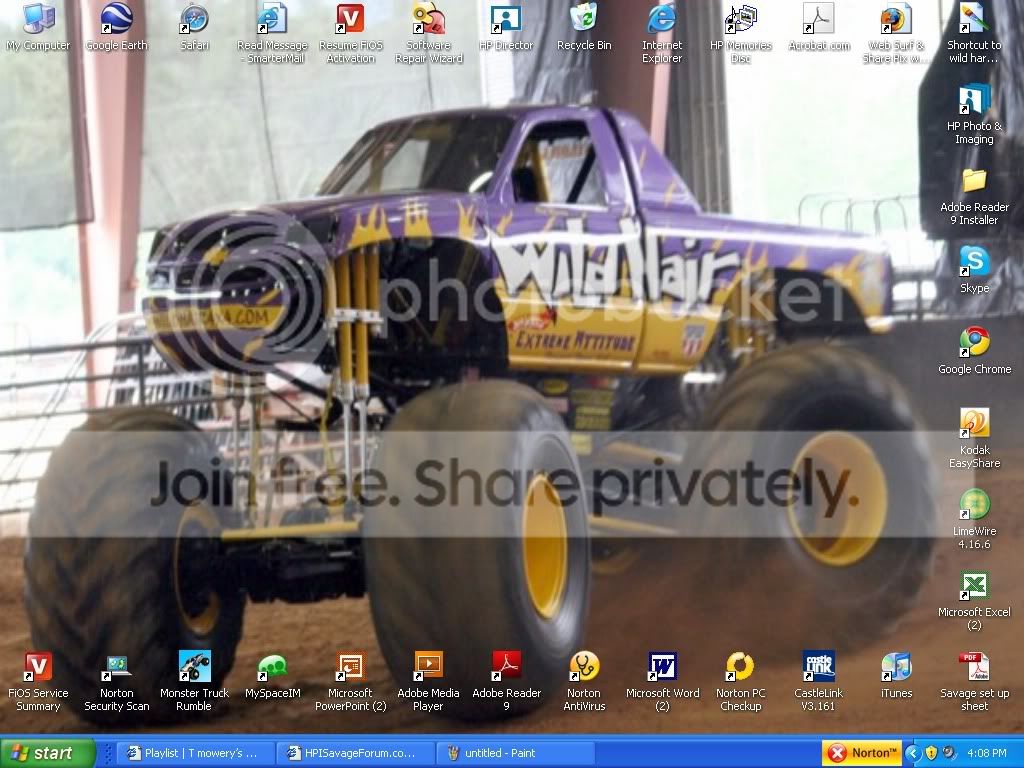The width and height of the screenshot is (1024, 768).
Task: Select the Adobe Reader 9 Installer folder
Action: [x=974, y=196]
